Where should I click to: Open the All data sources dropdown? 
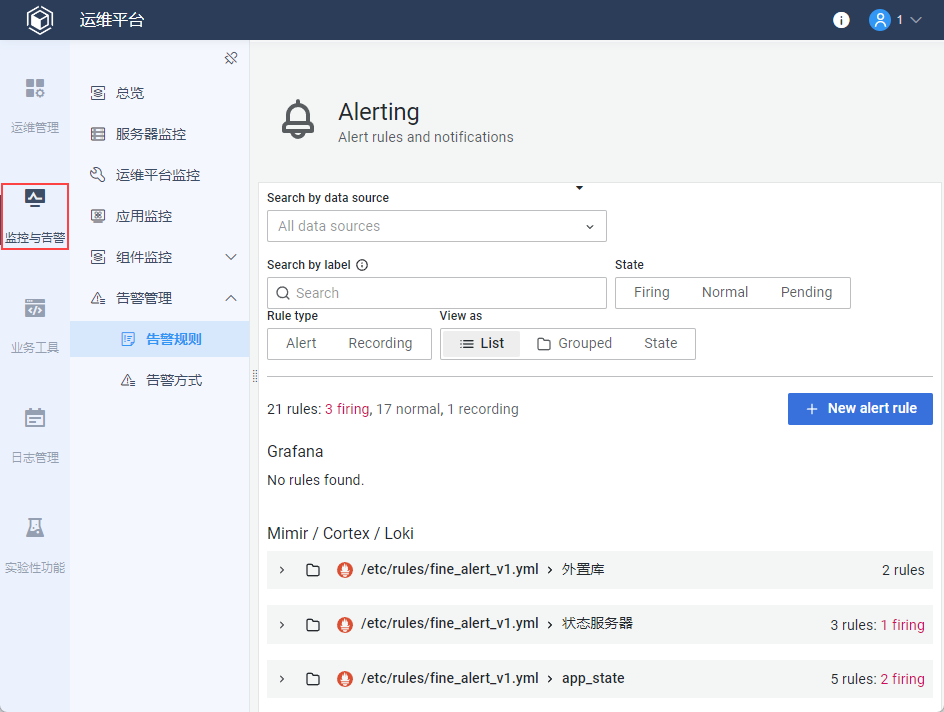436,227
